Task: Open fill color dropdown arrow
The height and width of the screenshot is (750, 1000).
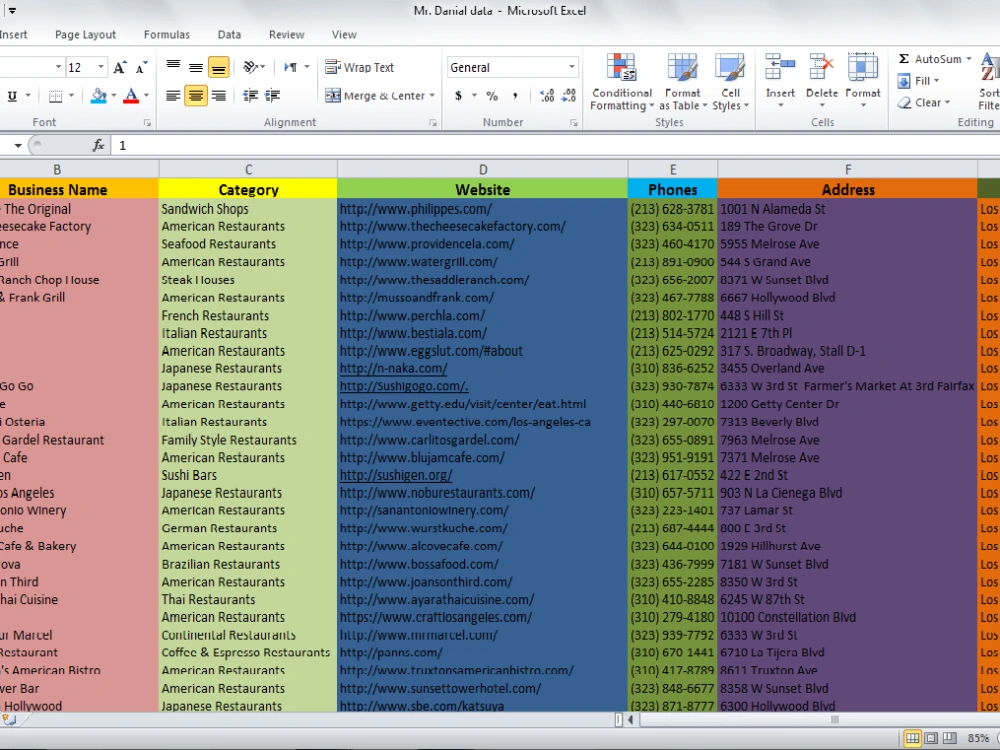Action: [114, 96]
